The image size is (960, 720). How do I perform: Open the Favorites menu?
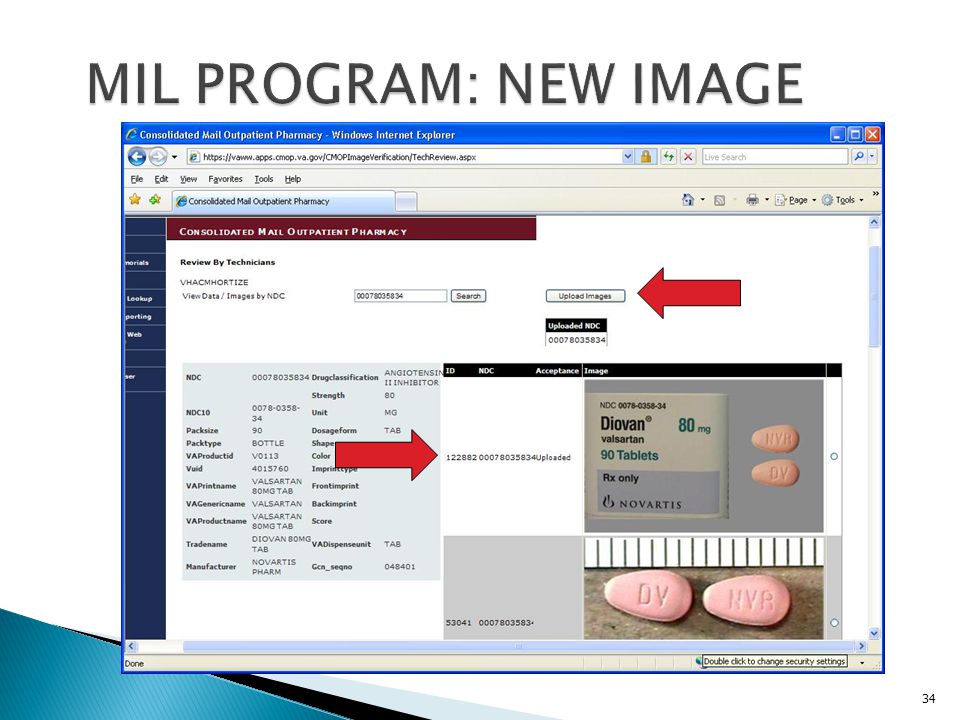(225, 179)
